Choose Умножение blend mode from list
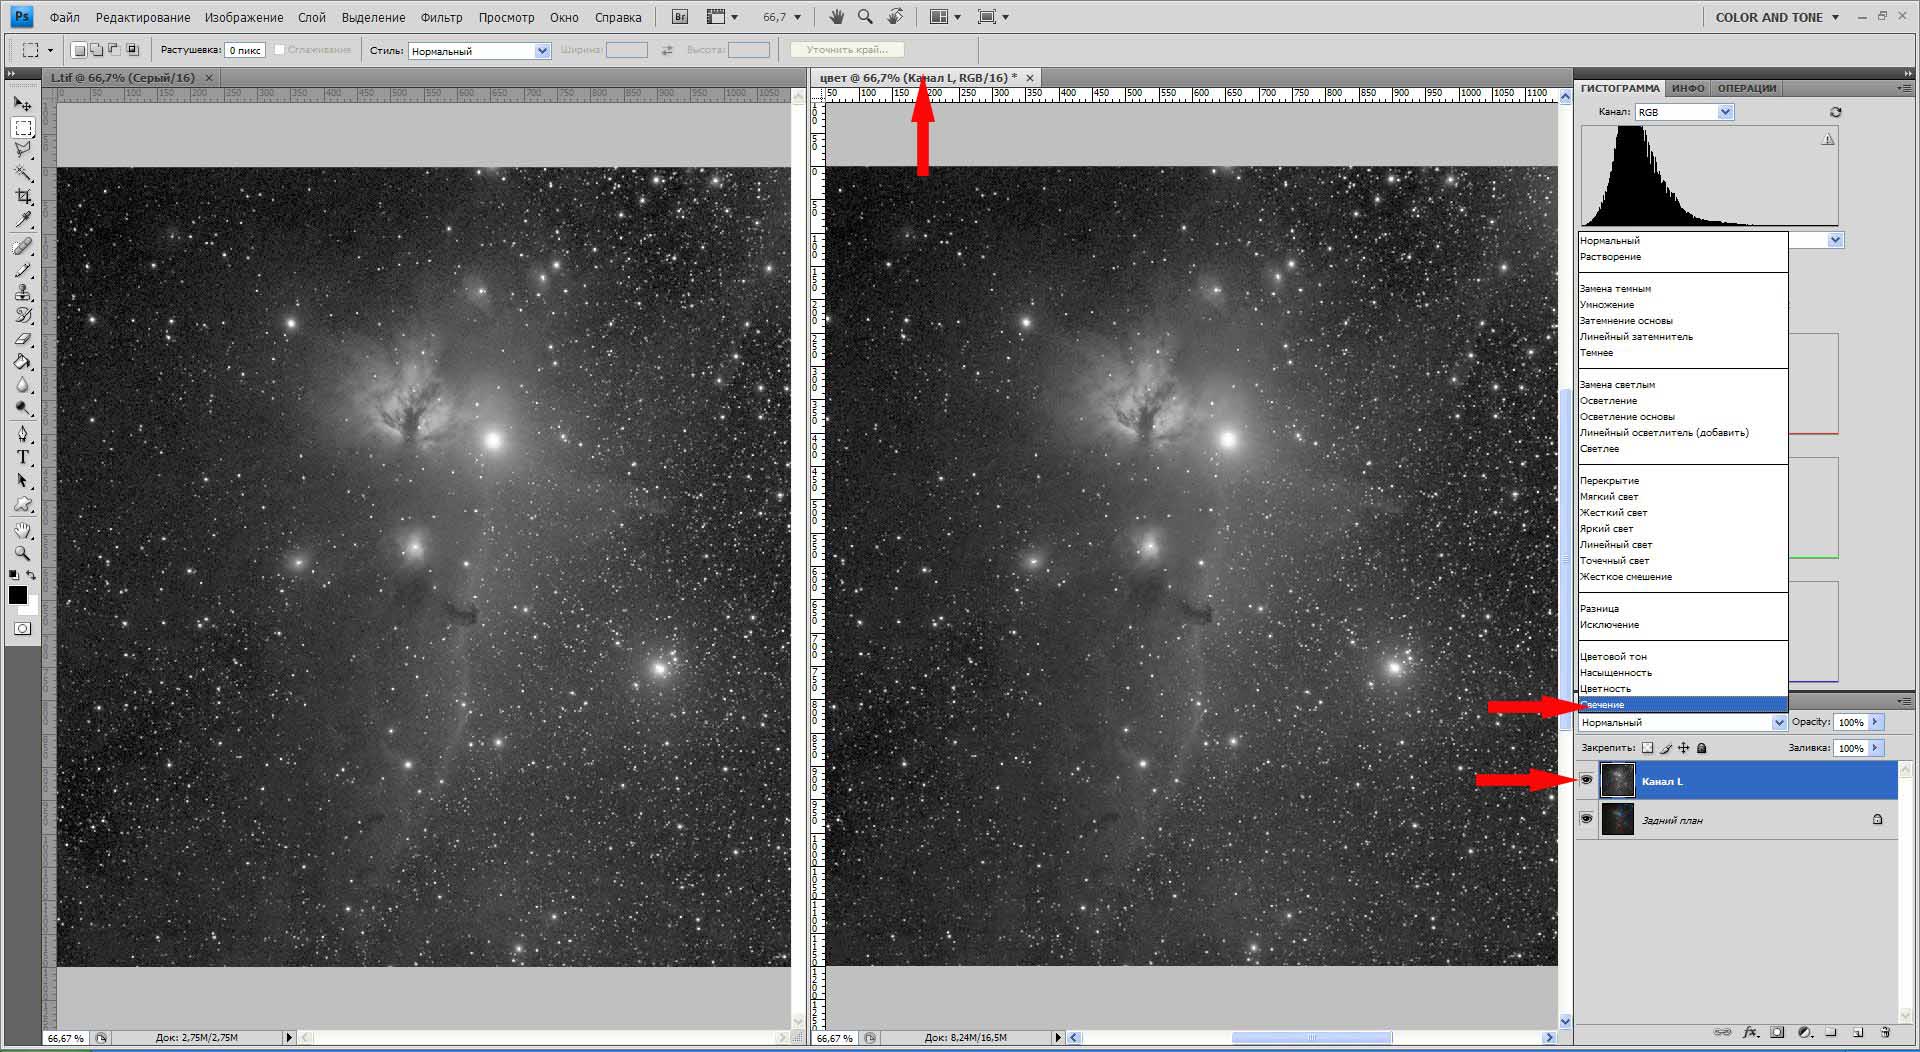 point(1607,305)
